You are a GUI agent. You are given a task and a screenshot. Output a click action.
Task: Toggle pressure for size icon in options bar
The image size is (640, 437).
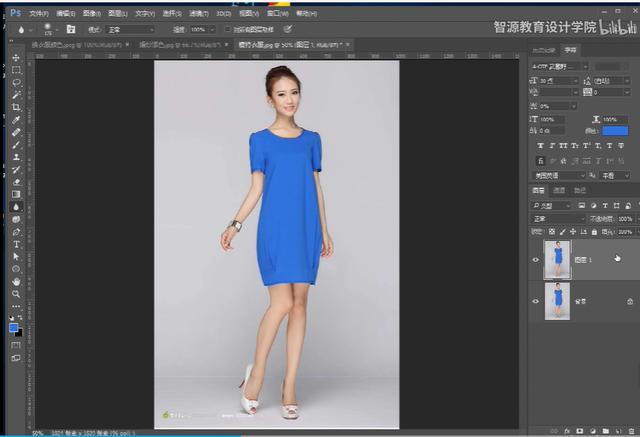tap(288, 29)
